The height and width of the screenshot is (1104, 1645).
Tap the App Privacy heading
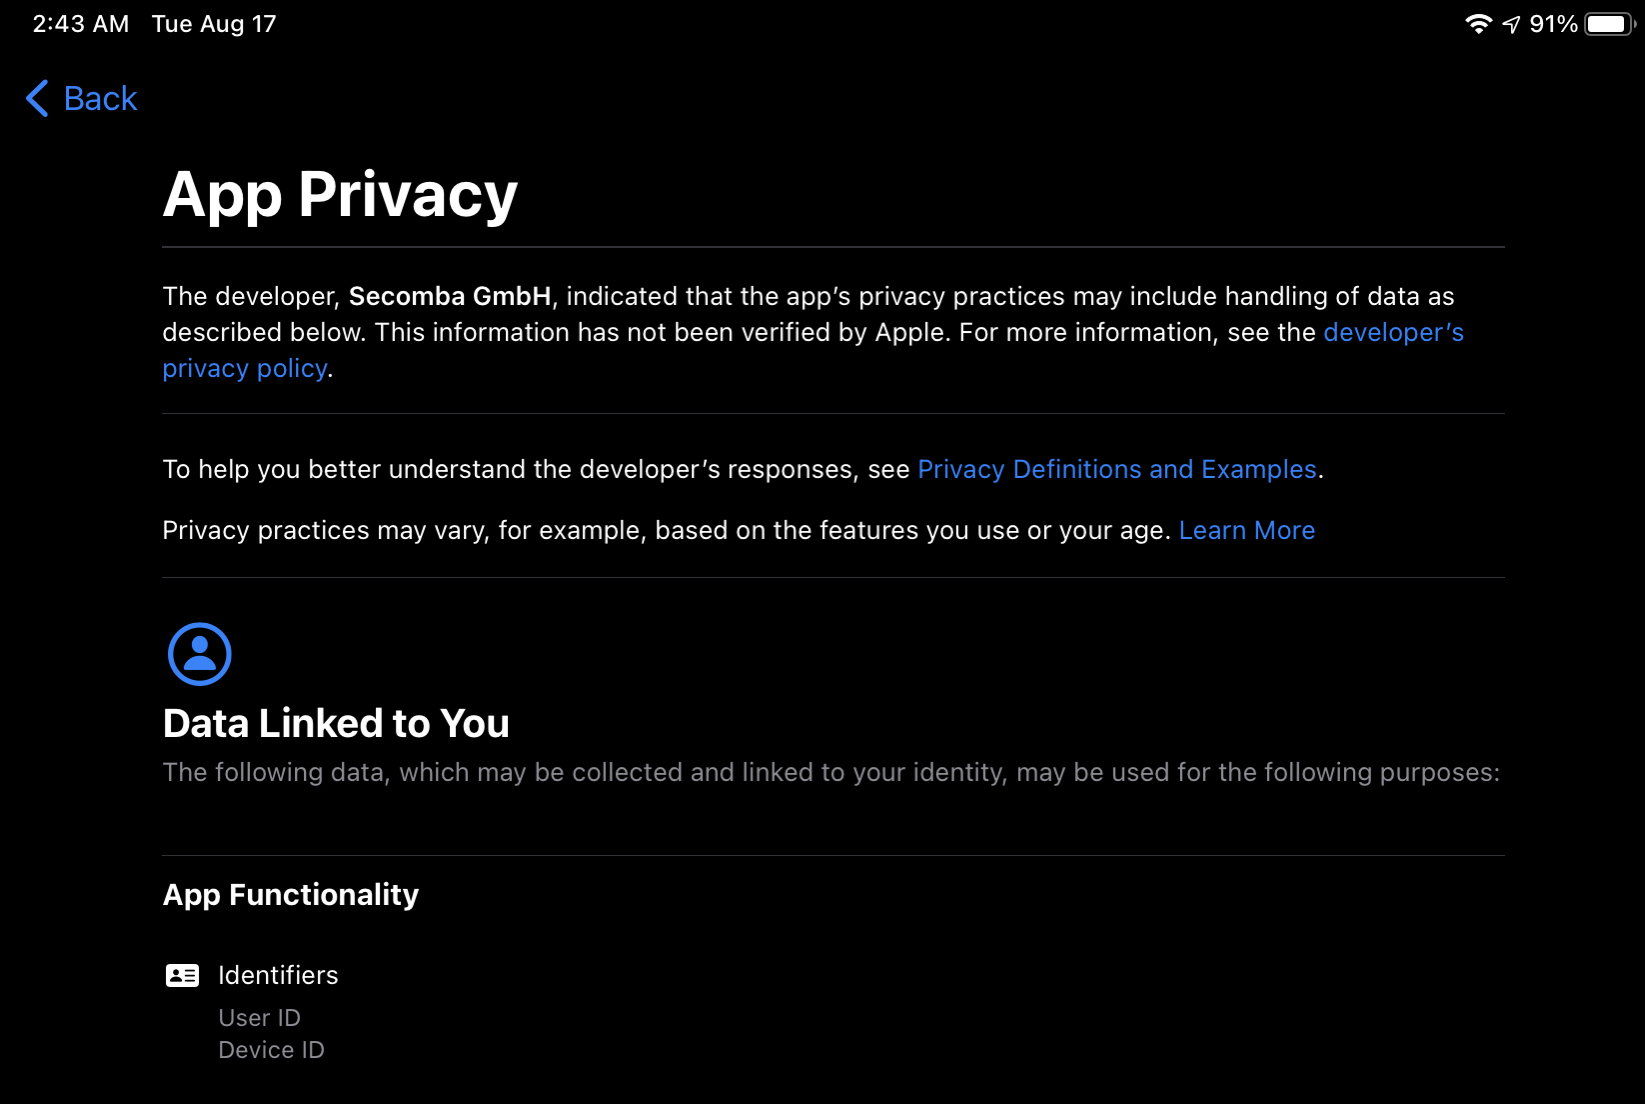coord(340,194)
